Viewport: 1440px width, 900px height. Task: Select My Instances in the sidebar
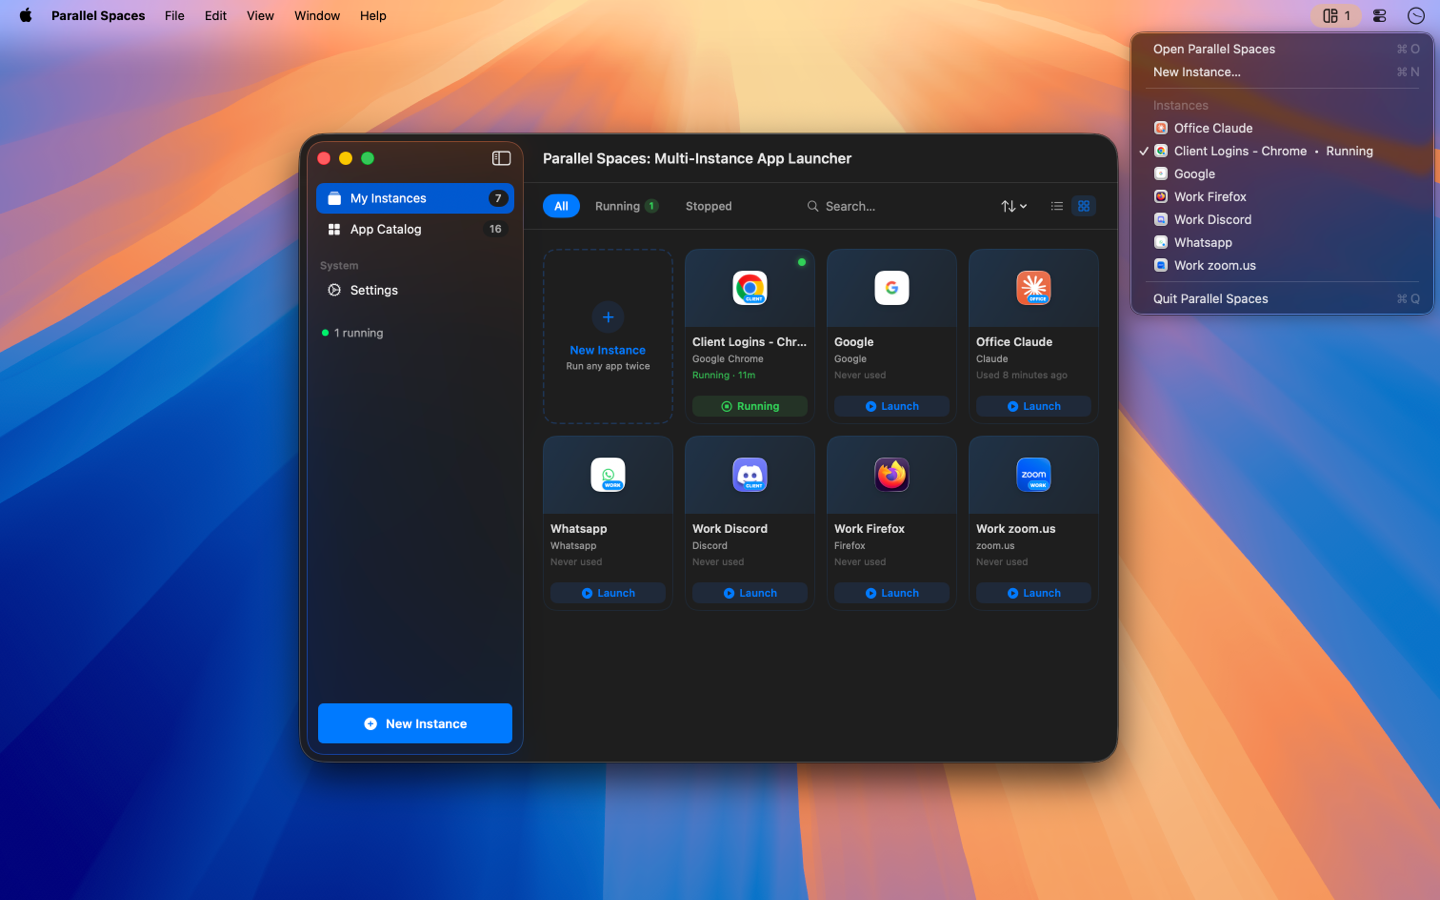coord(415,198)
